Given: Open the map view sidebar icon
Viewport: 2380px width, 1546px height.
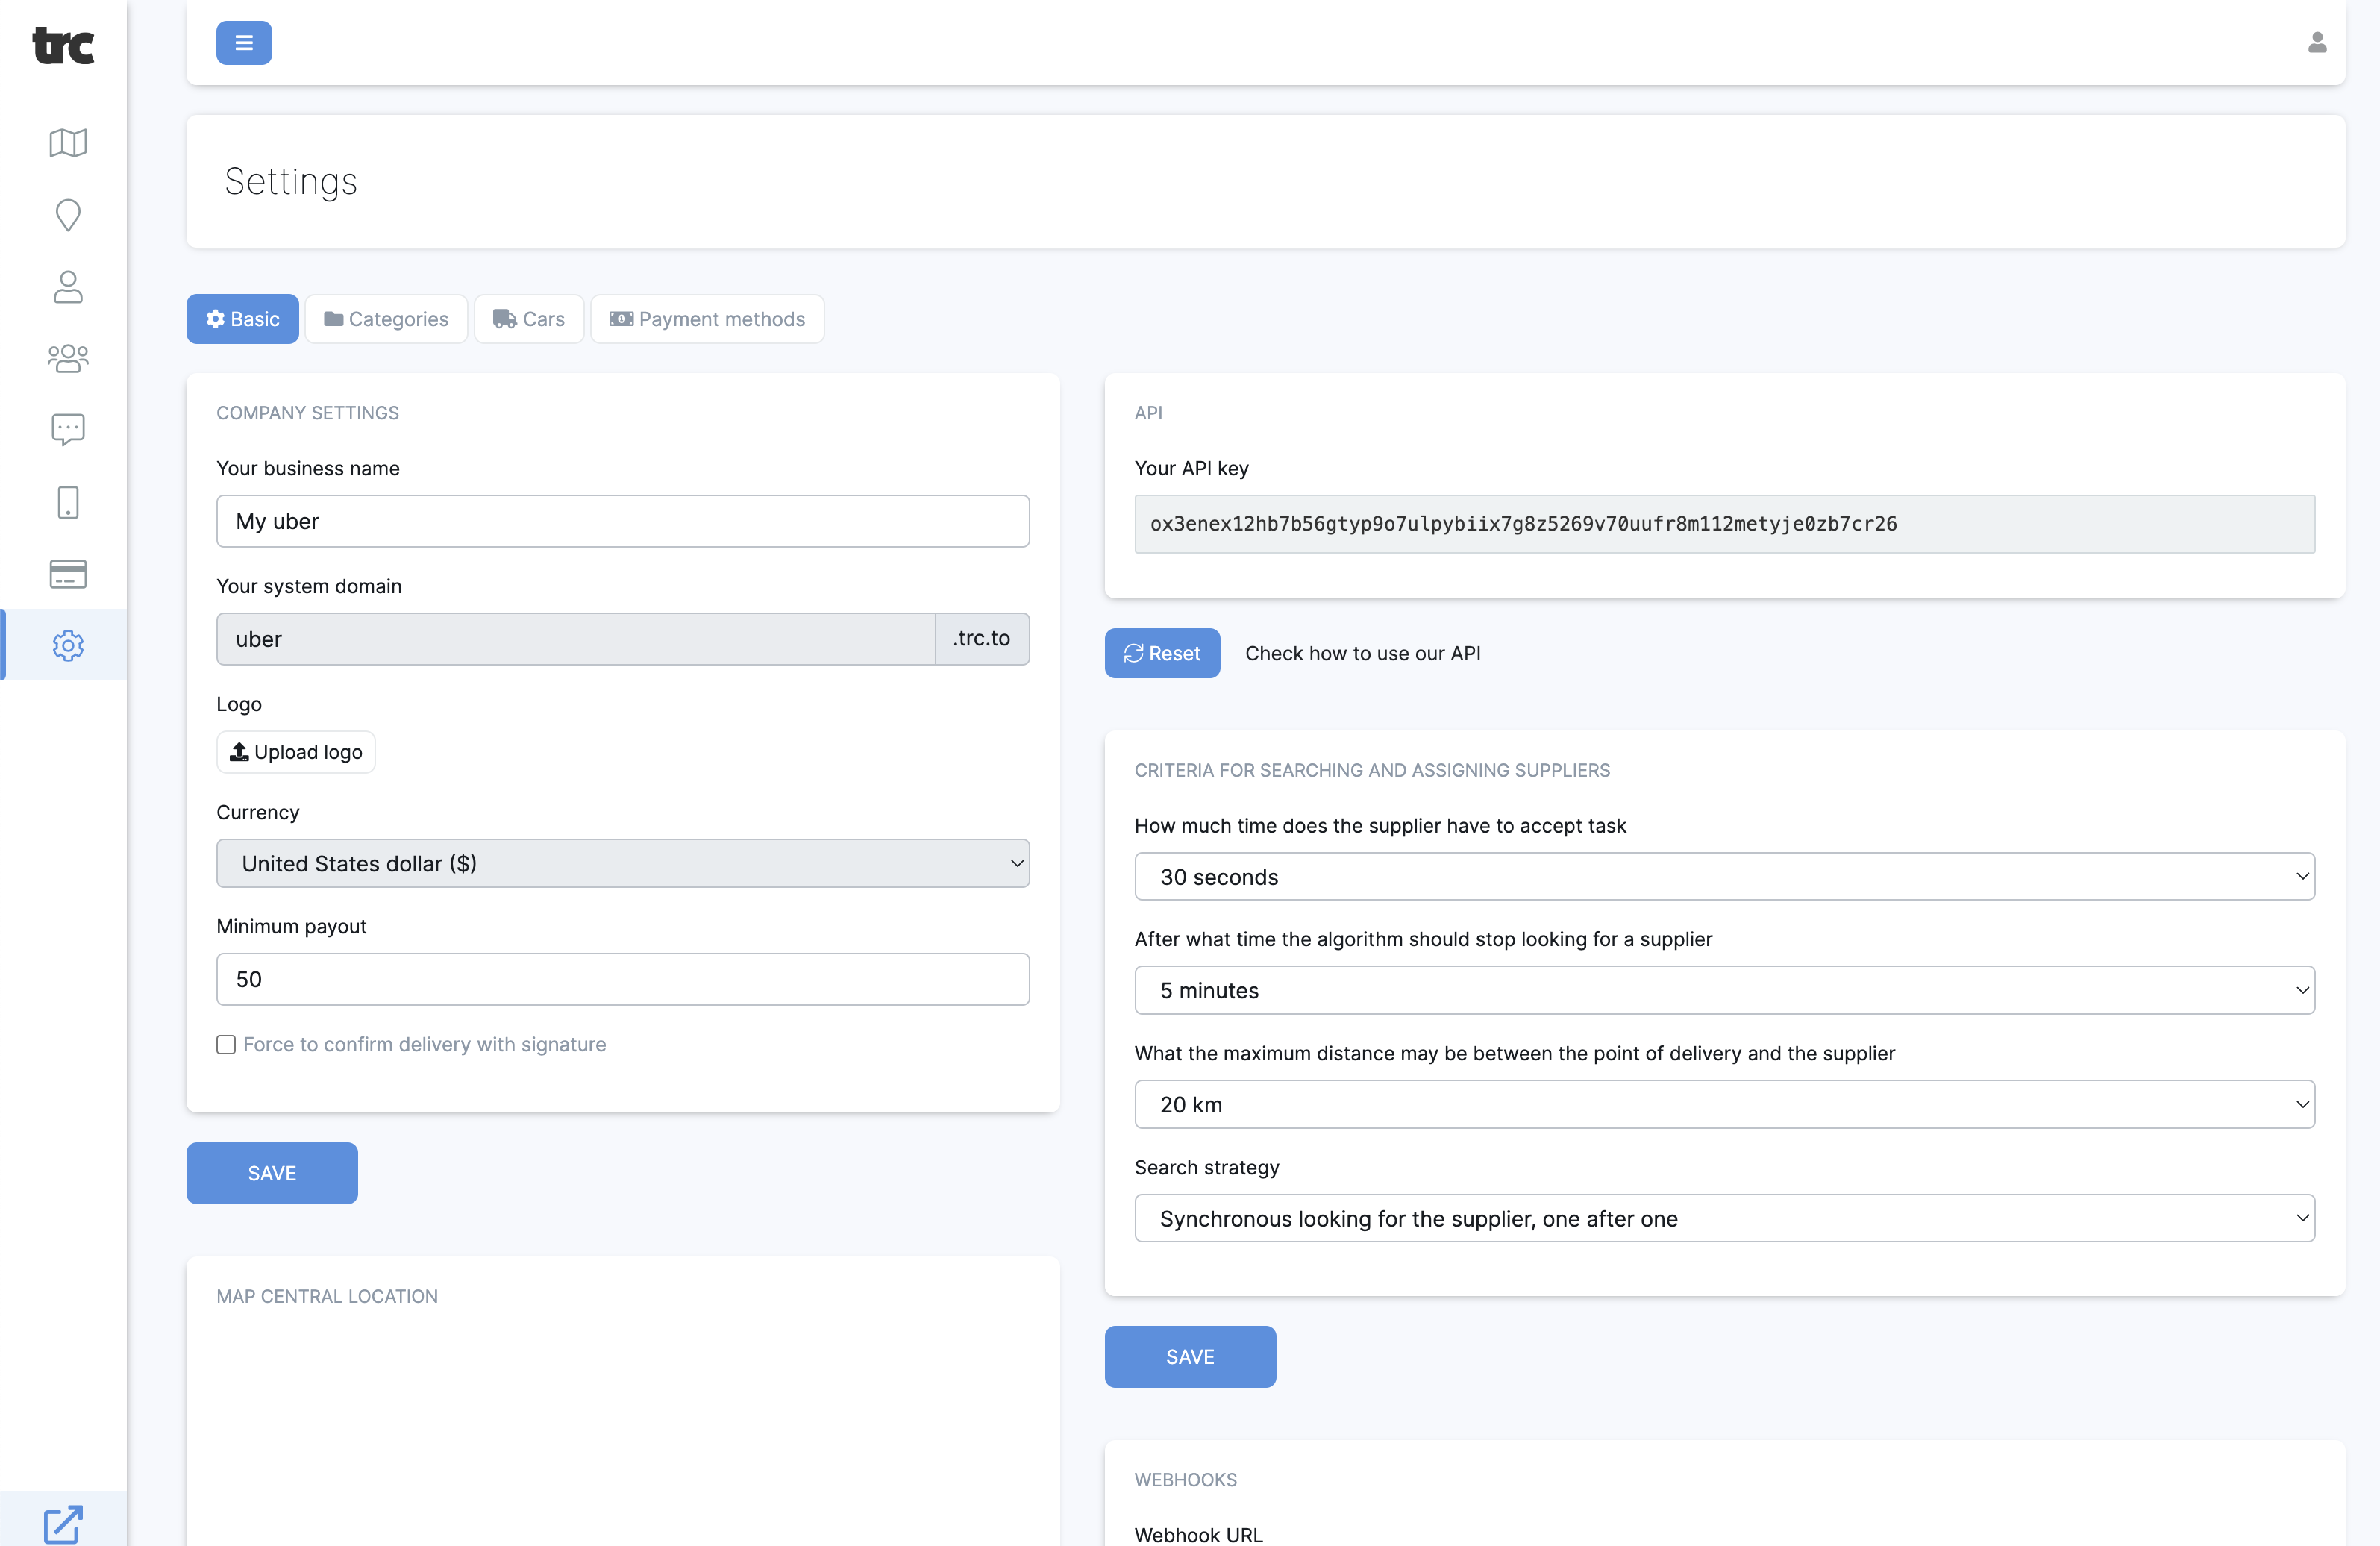Looking at the screenshot, I should [68, 143].
